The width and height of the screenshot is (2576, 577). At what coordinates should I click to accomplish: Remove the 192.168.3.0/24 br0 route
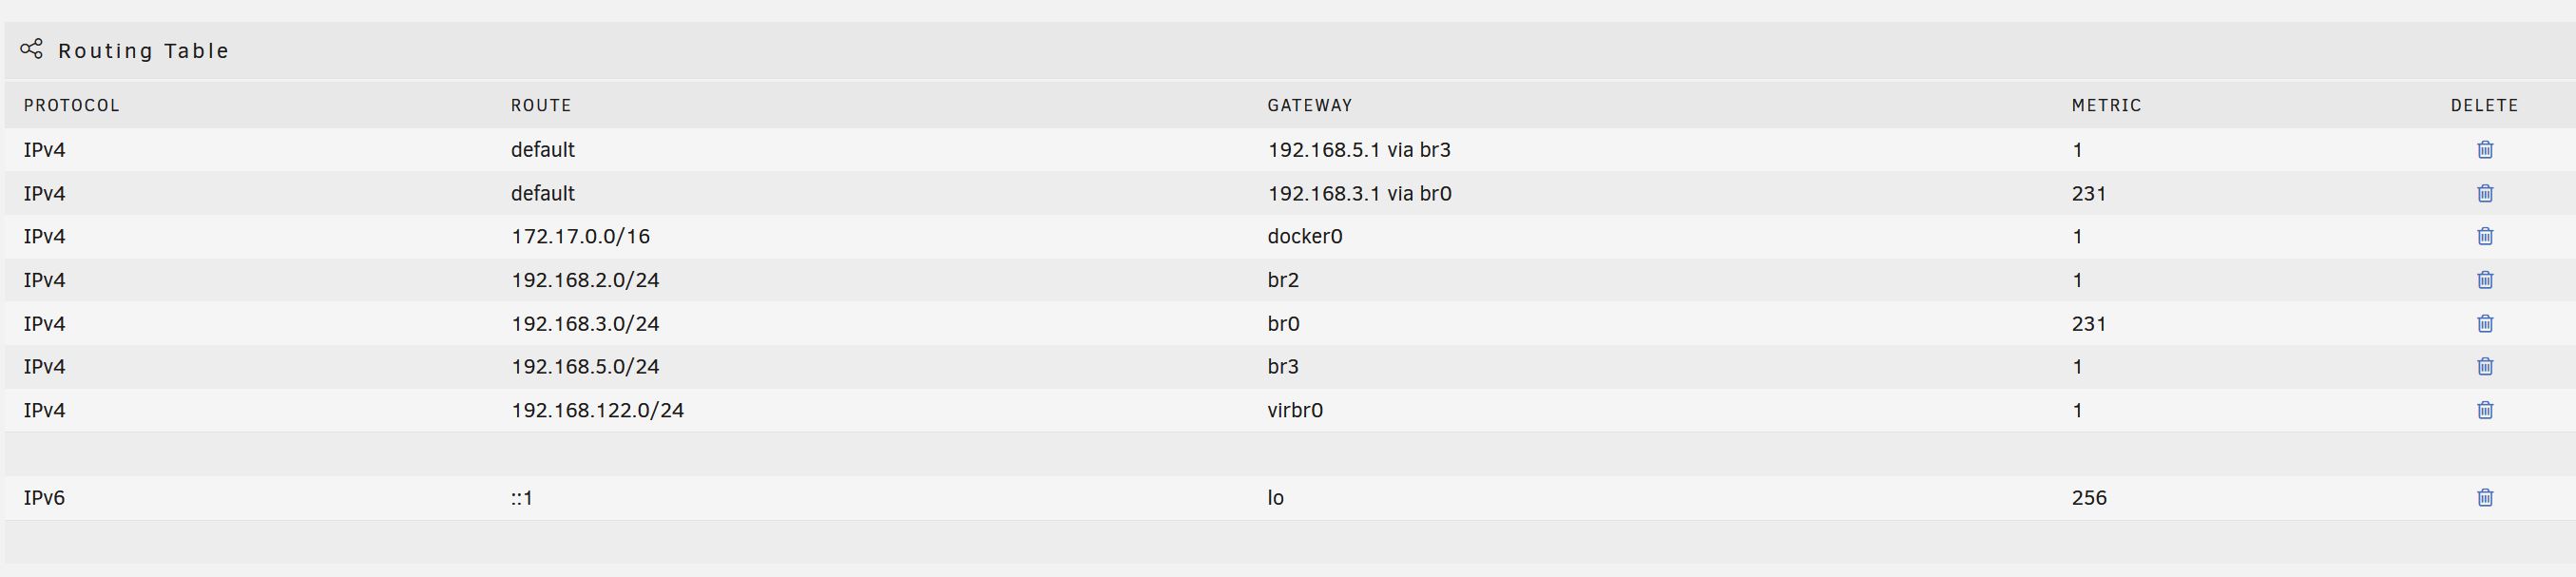point(2485,323)
